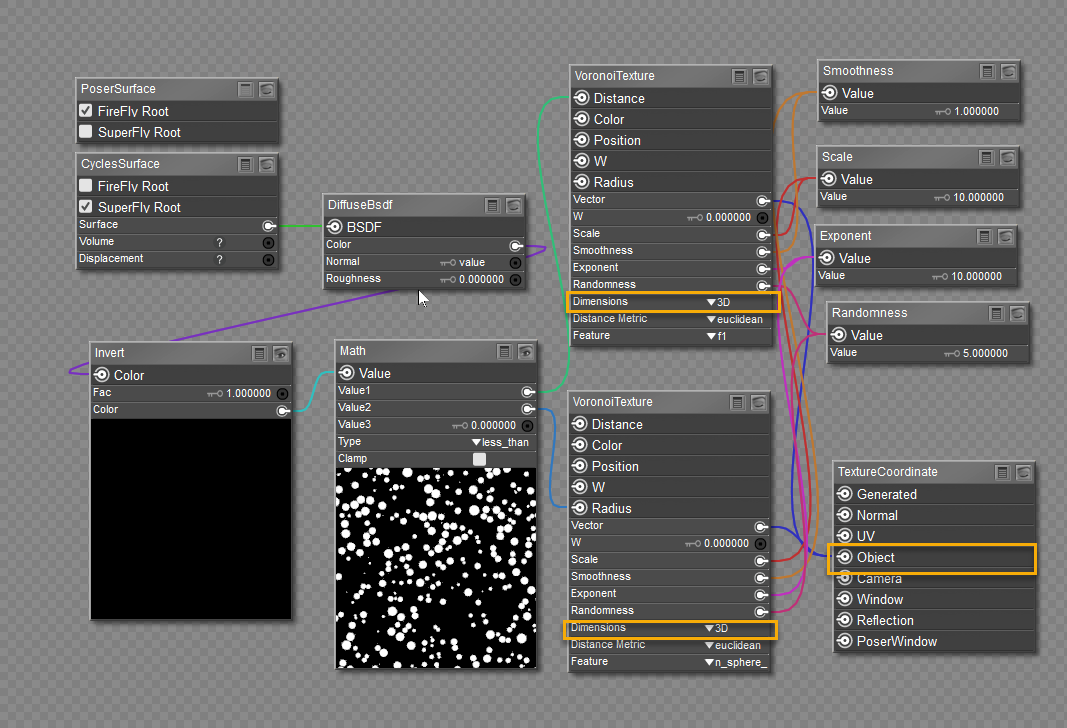Open the Distance Metric dropdown showing euclidean with f1
Image resolution: width=1067 pixels, height=728 pixels.
point(733,319)
